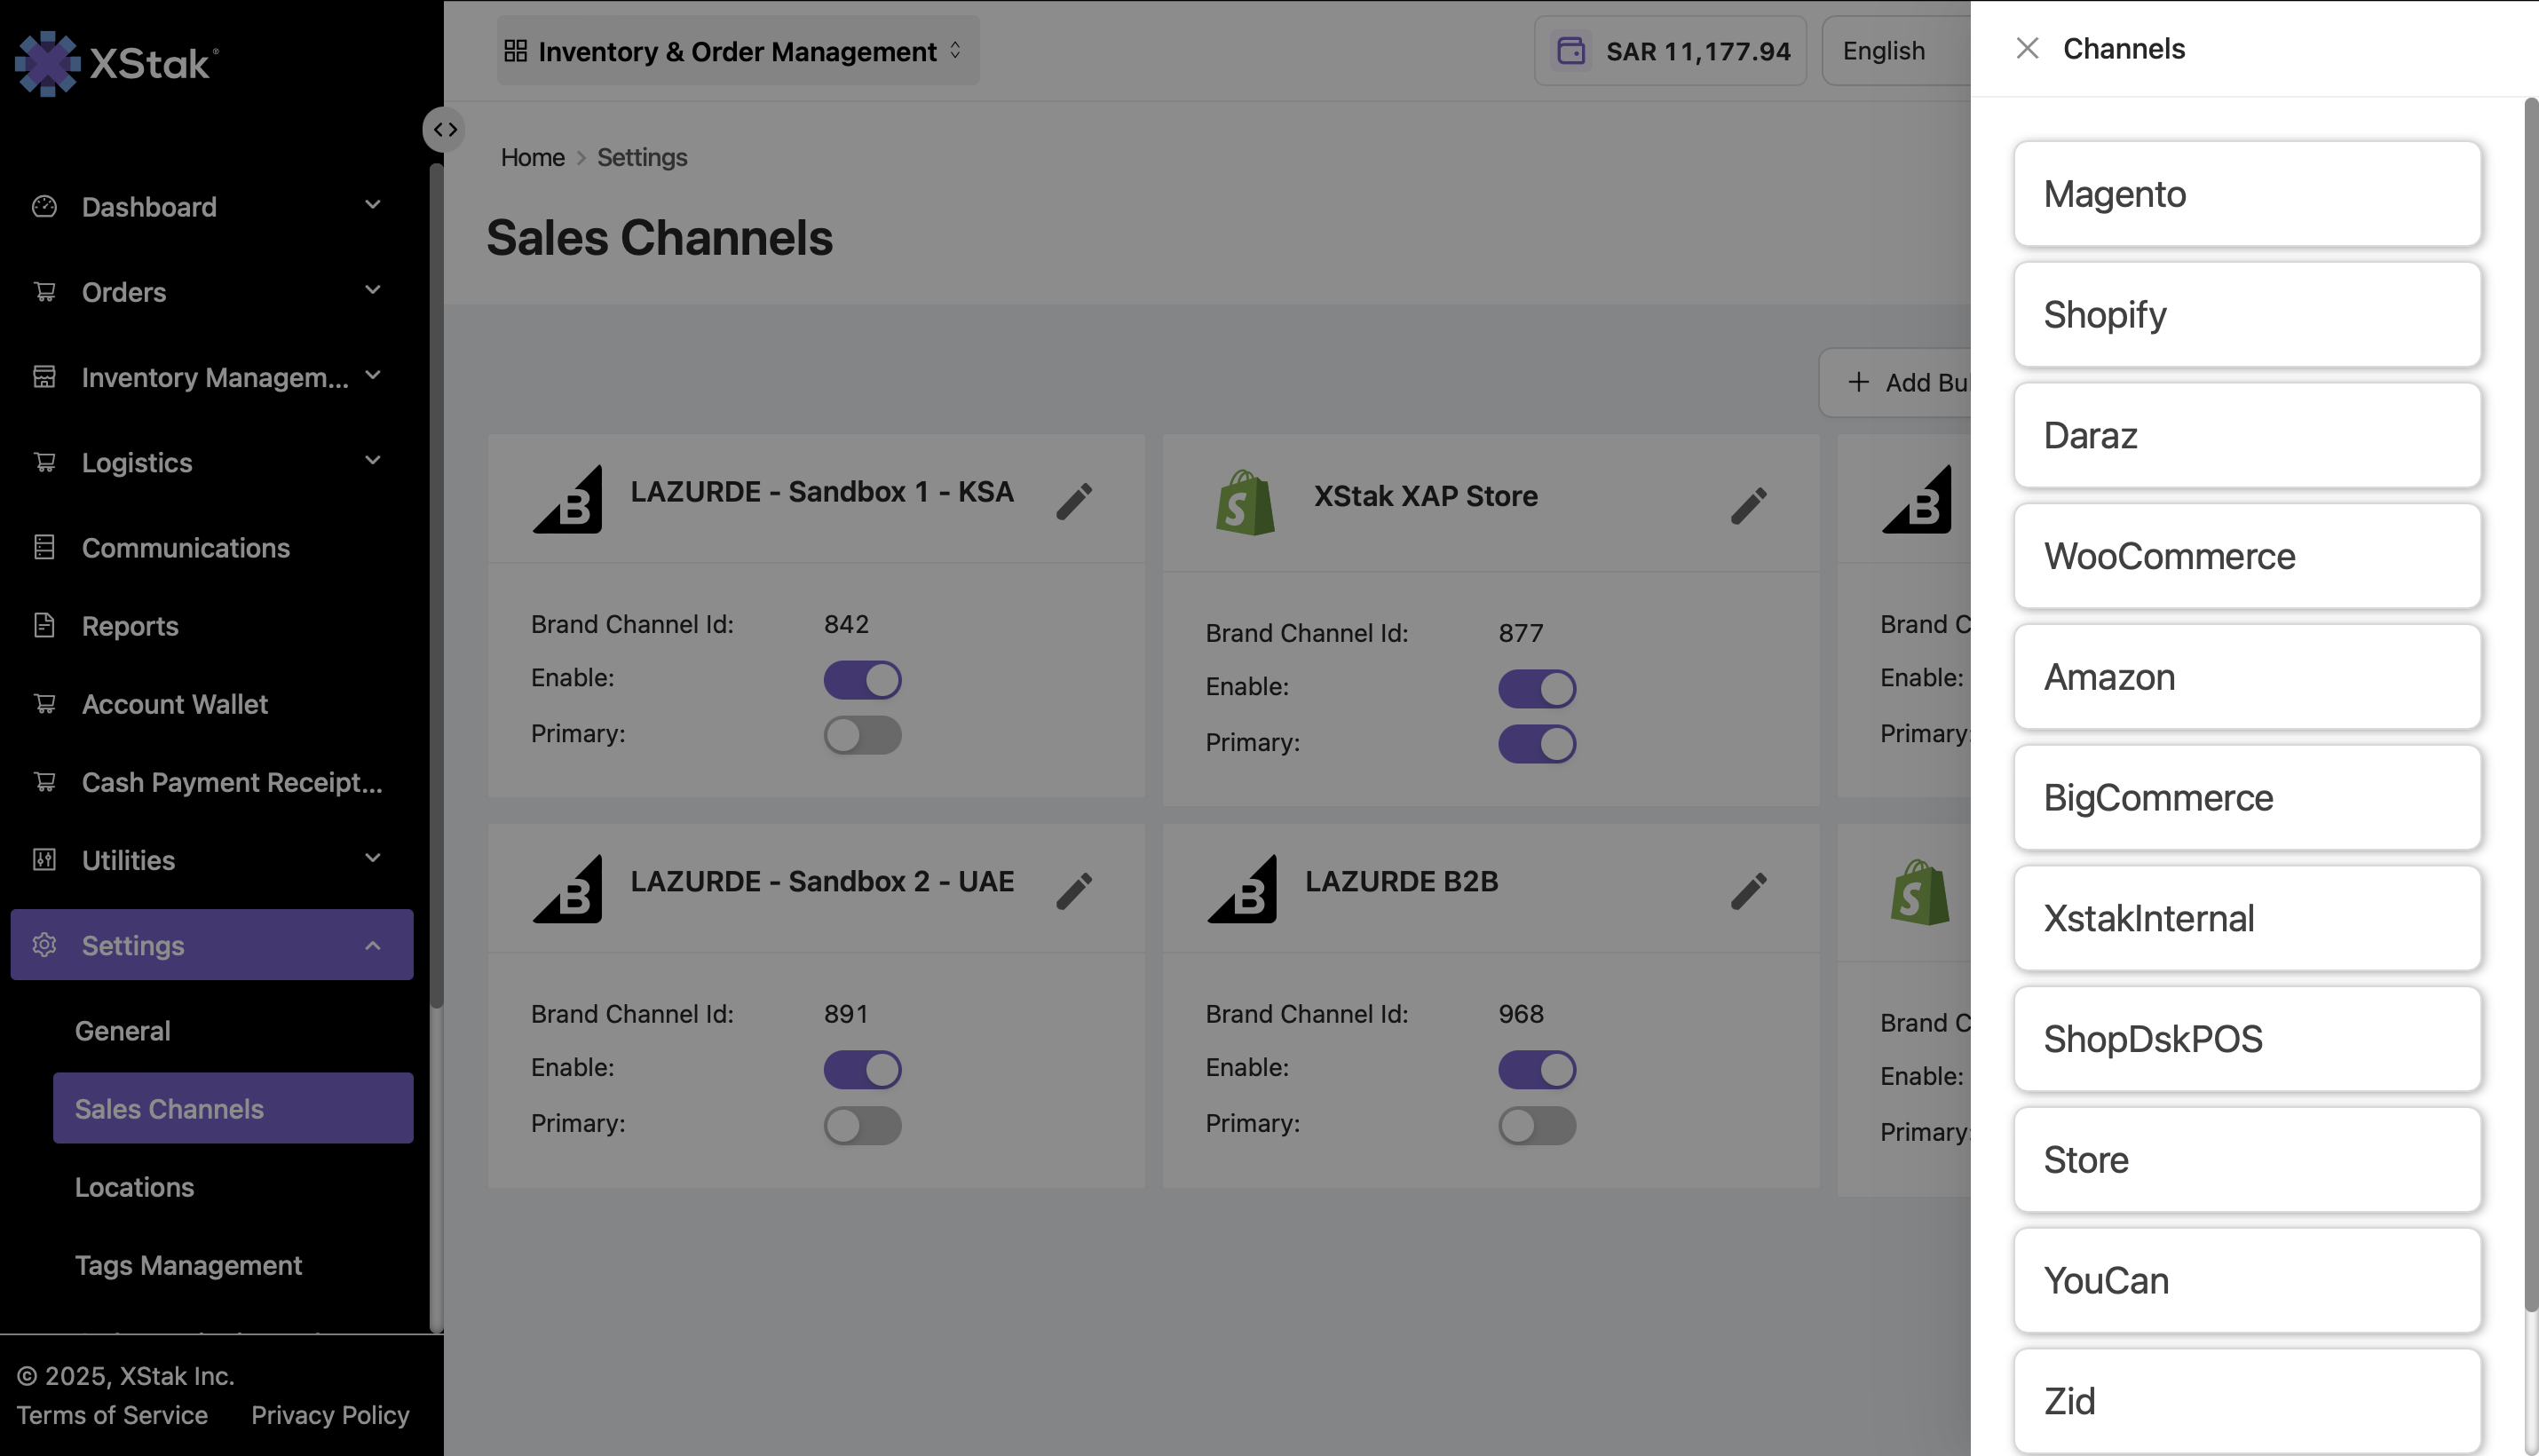Click the pencil edit icon for LAZURDE - Sandbox 1 - KSA
The height and width of the screenshot is (1456, 2539).
(1074, 501)
